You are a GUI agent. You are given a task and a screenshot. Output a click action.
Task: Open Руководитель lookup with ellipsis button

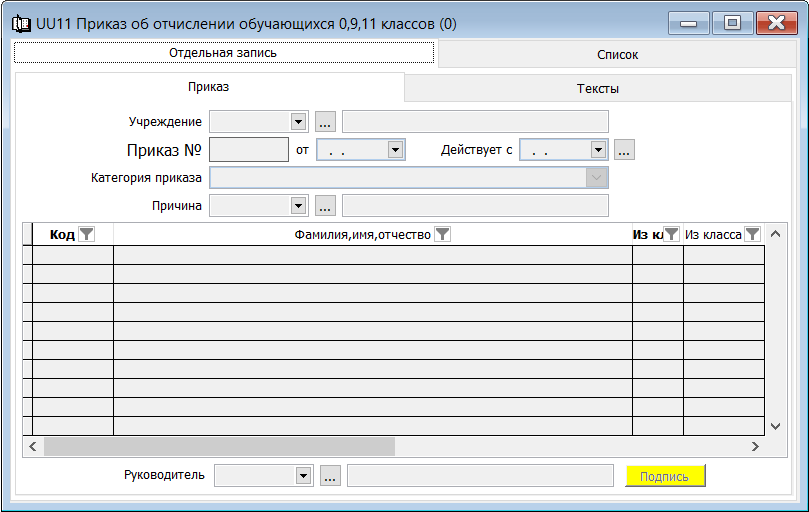click(x=331, y=476)
